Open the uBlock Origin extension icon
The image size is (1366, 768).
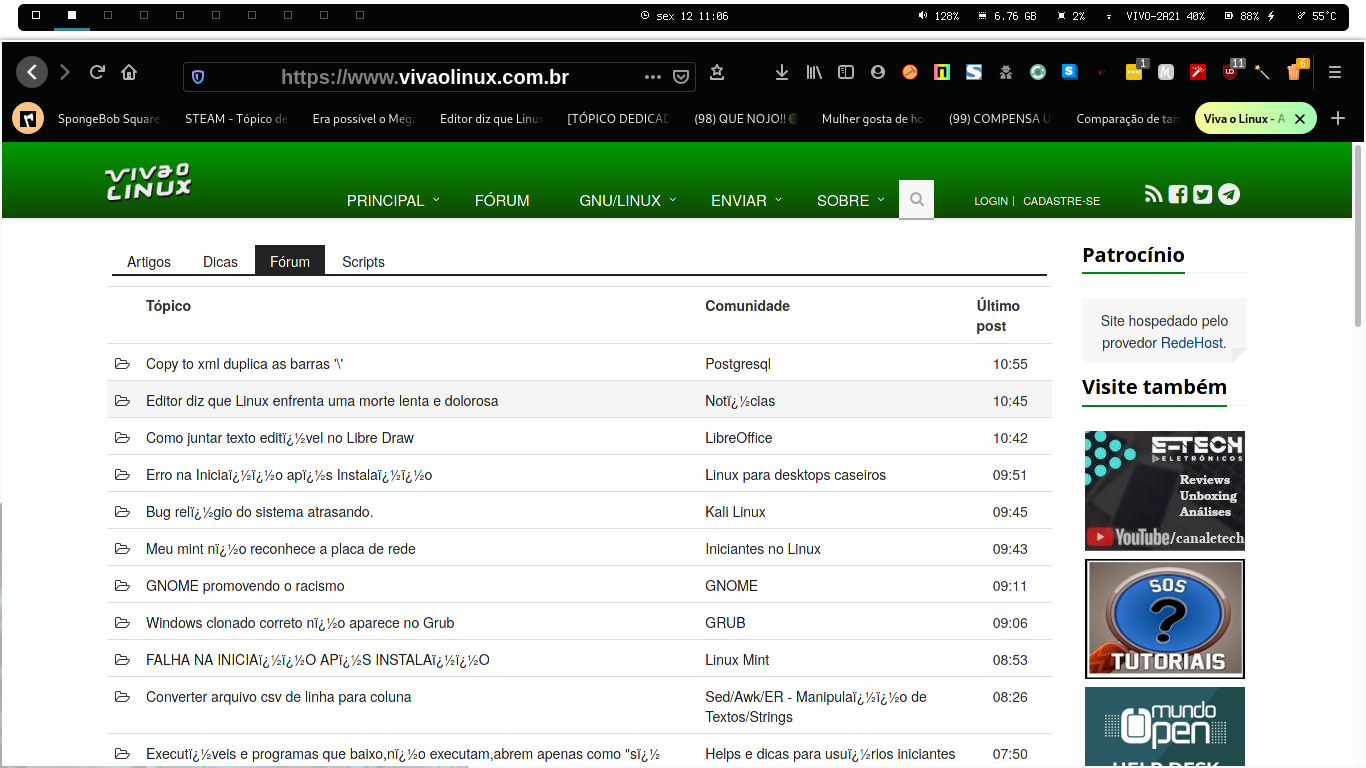click(x=1229, y=72)
